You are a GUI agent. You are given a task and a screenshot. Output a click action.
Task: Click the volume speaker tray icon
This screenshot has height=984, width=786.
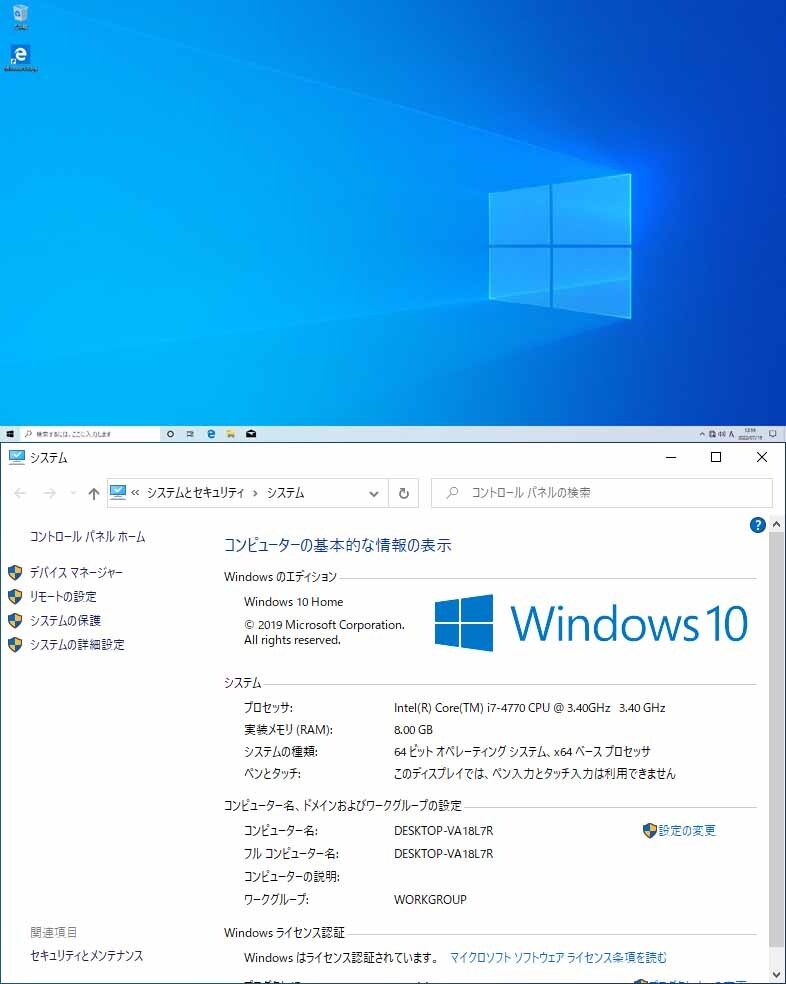tap(722, 434)
